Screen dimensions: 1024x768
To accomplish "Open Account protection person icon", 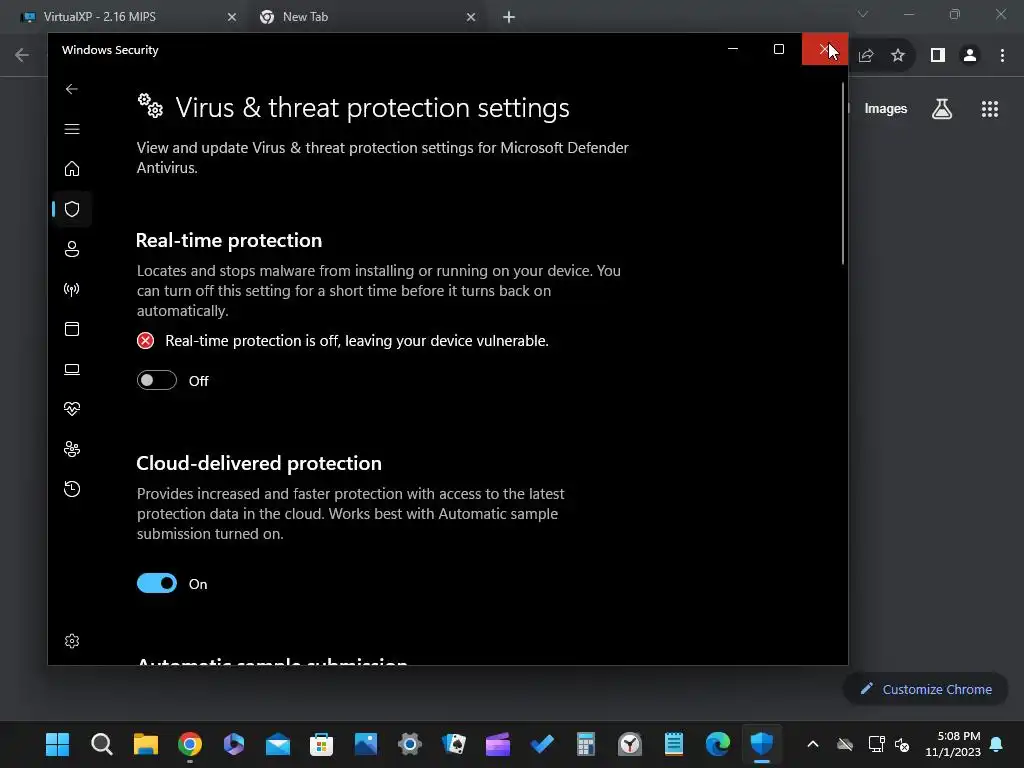I will click(72, 249).
